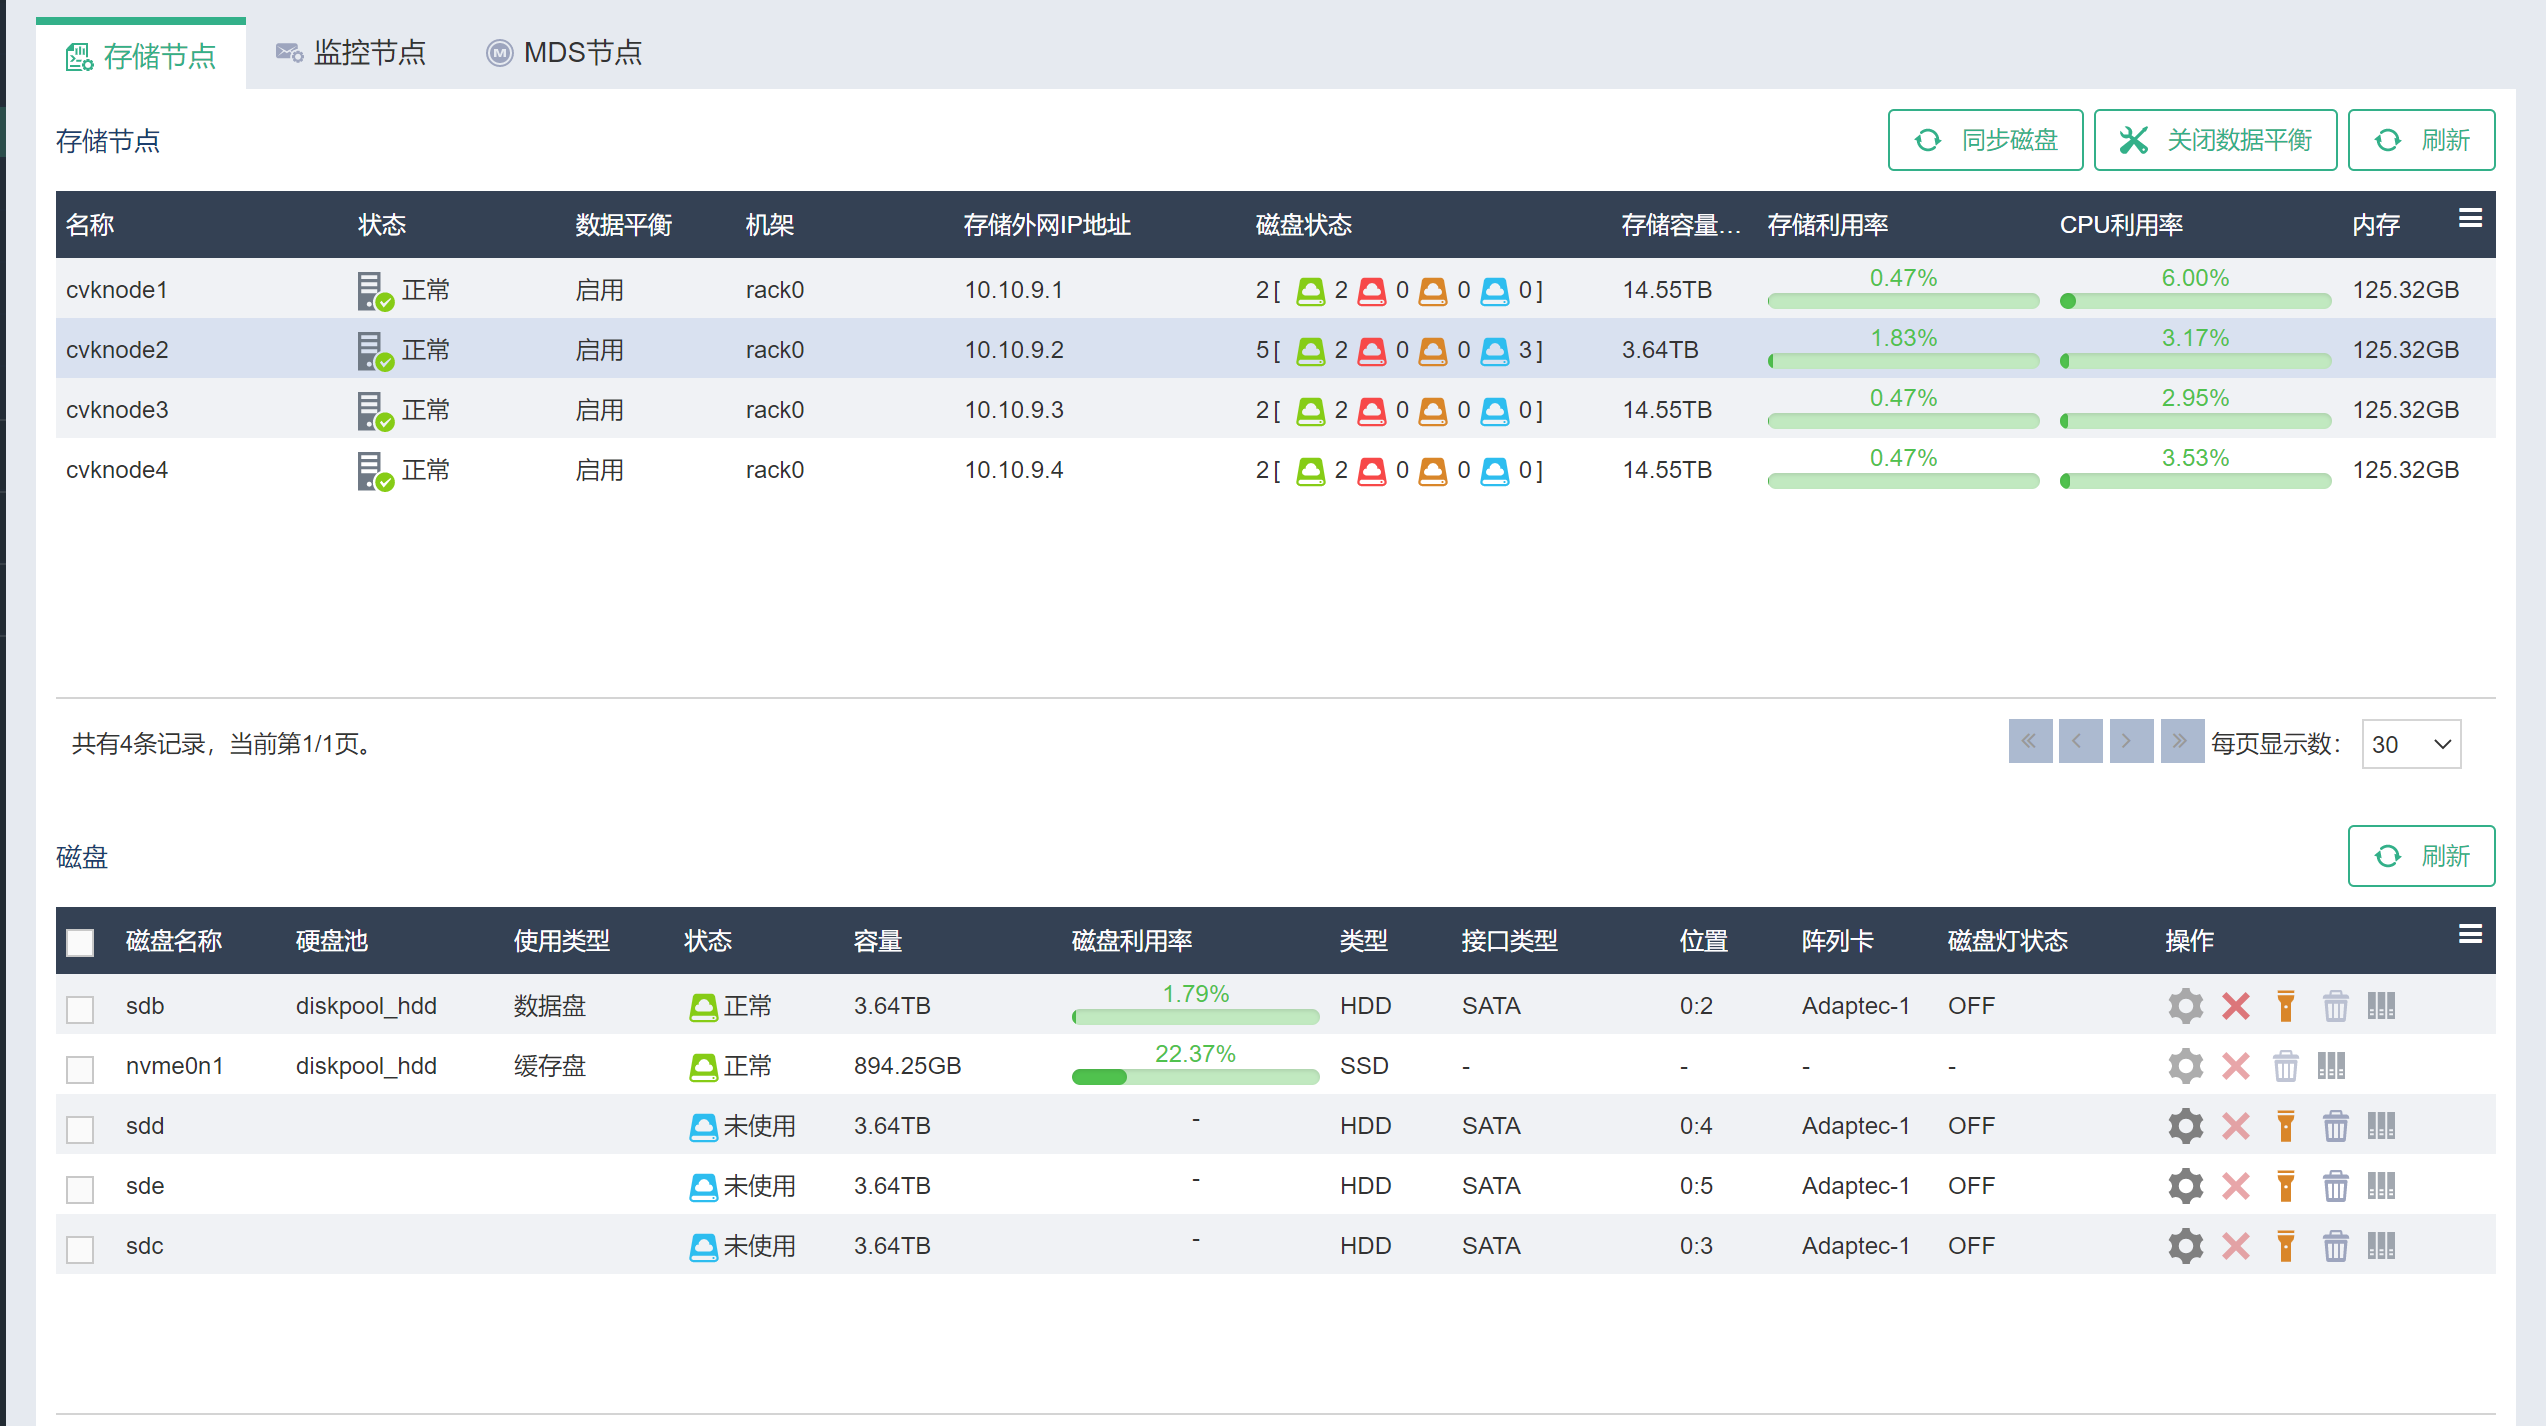
Task: Check the checkbox for disk sdb
Action: click(80, 1008)
